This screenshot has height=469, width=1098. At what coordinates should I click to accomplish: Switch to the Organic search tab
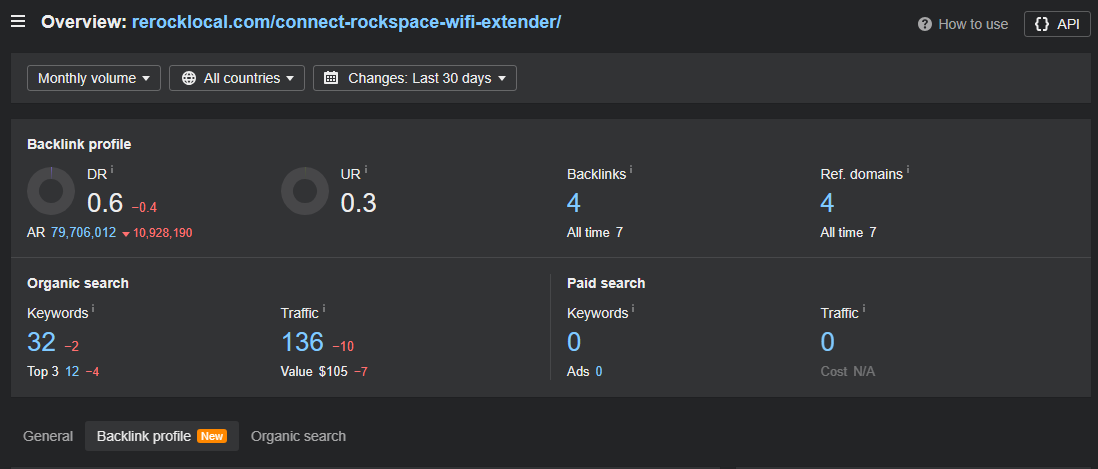[298, 436]
